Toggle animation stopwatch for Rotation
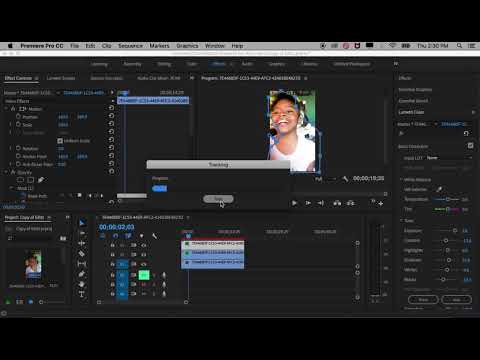The width and height of the screenshot is (480, 360). pyautogui.click(x=19, y=148)
